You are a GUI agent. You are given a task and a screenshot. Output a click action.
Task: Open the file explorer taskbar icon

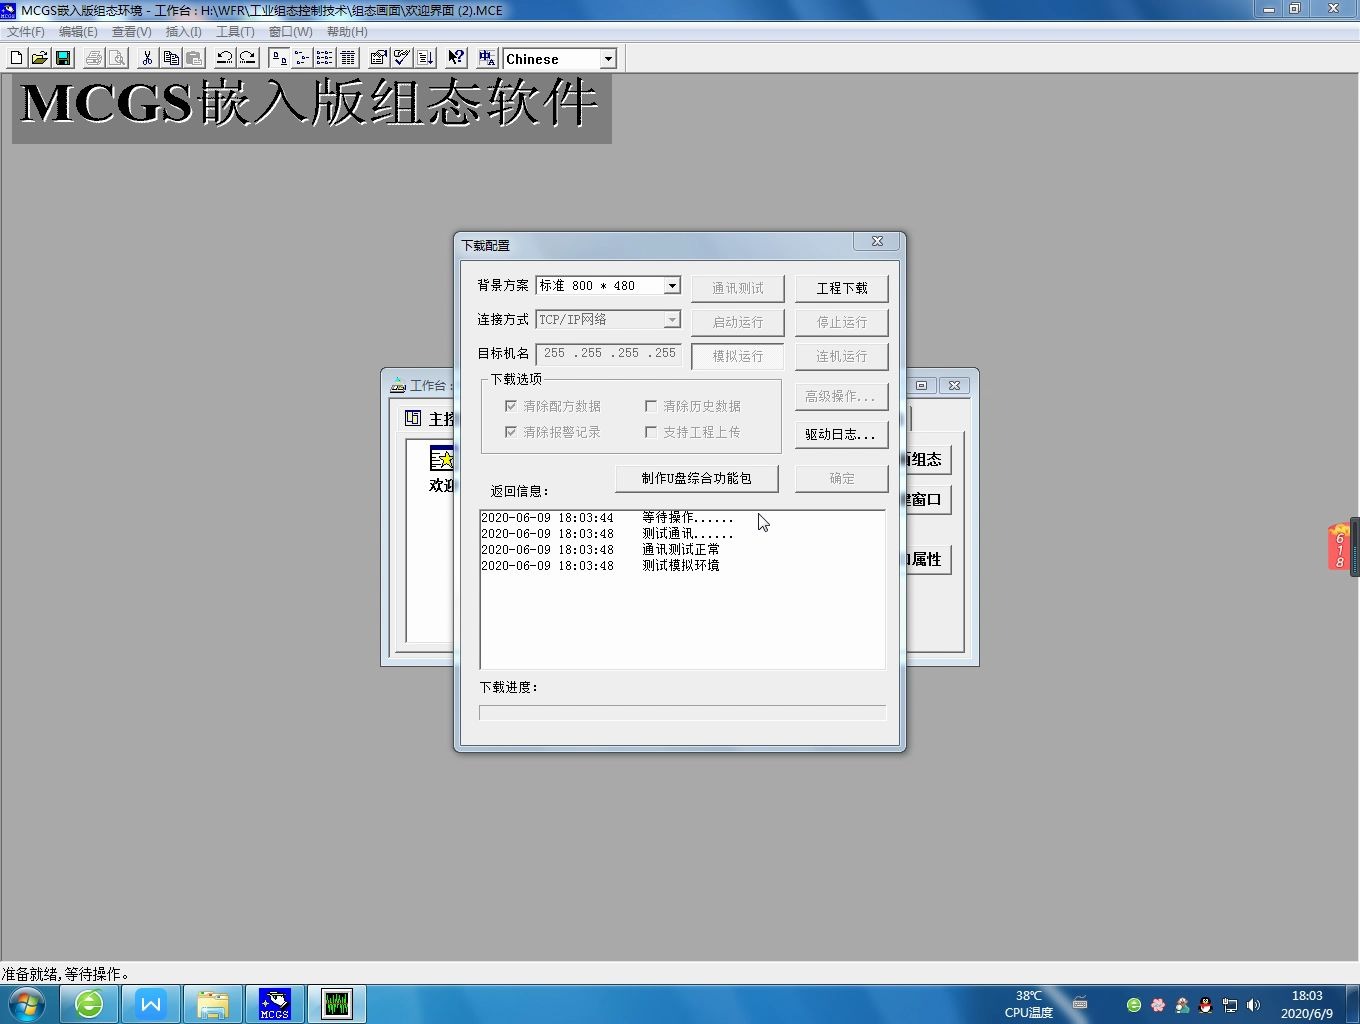(x=212, y=1004)
